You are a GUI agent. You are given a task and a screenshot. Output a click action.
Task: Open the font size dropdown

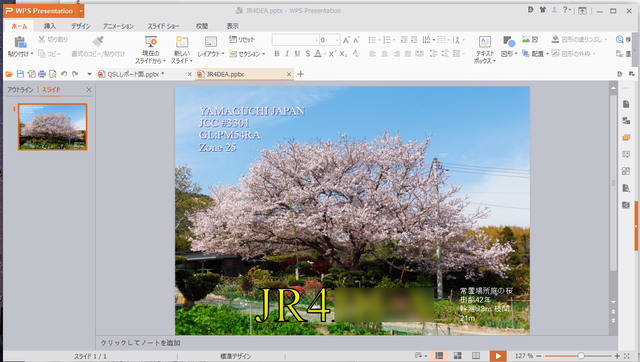(x=337, y=40)
